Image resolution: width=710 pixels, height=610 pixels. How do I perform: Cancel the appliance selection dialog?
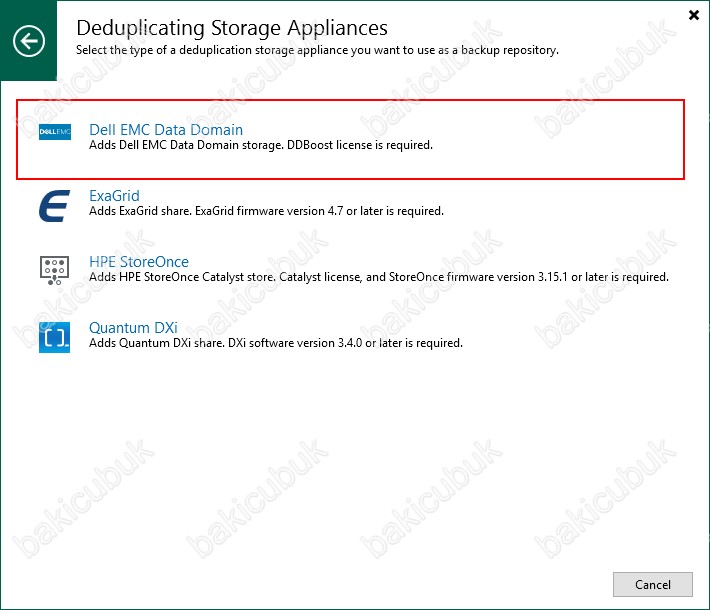[x=652, y=585]
